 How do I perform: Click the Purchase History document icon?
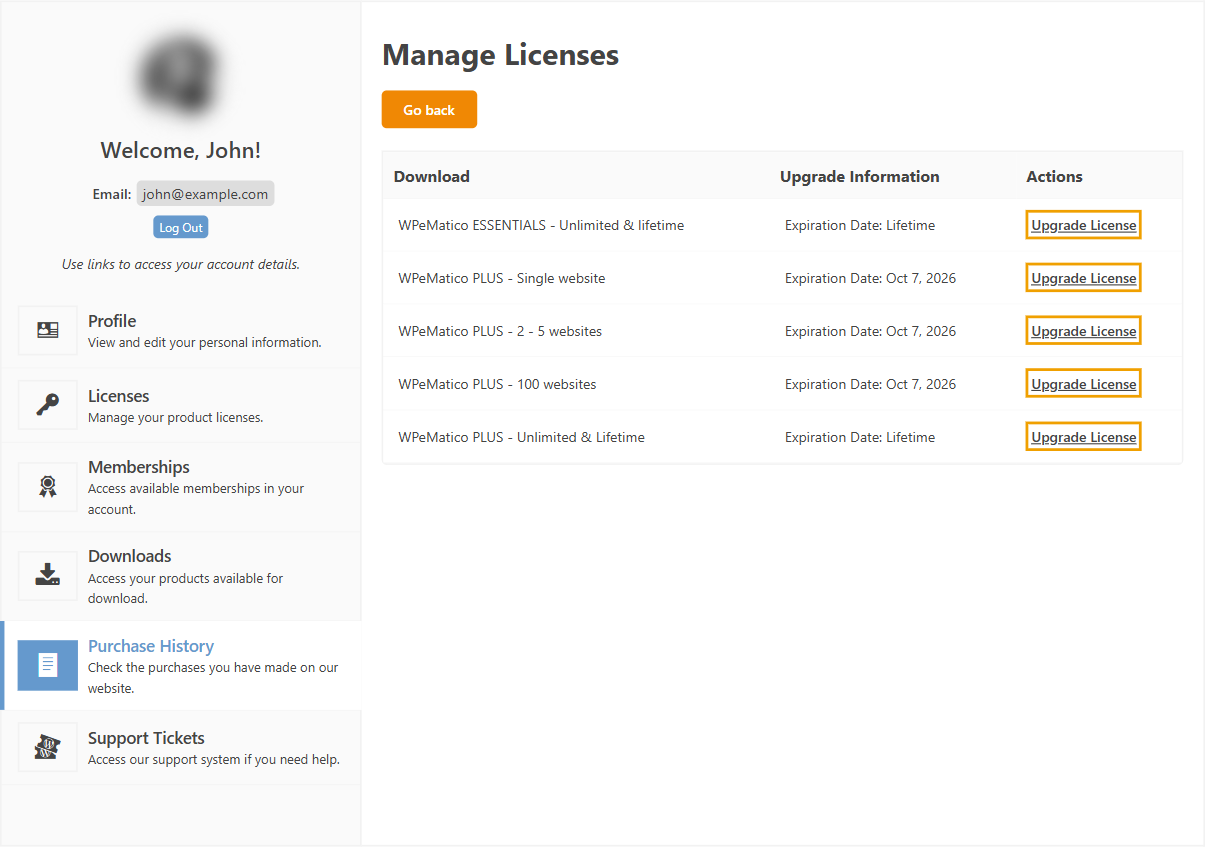tap(47, 665)
